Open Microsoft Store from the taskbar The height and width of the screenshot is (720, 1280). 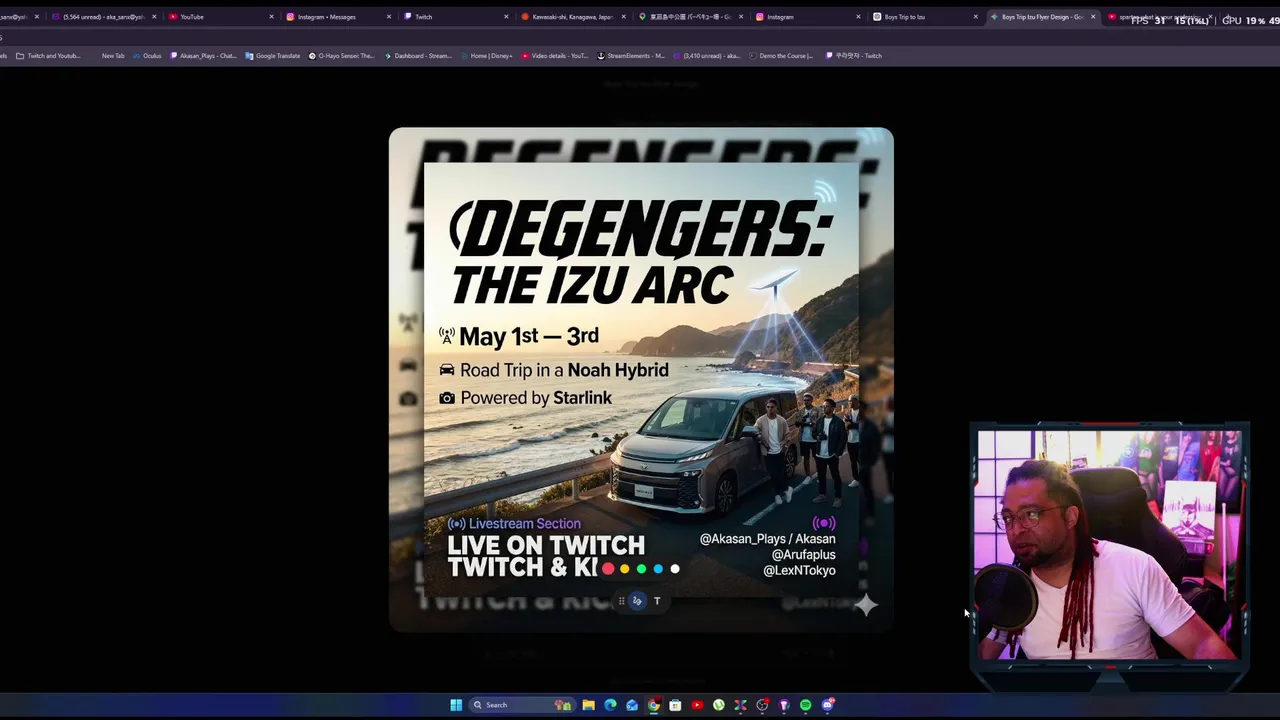[675, 705]
